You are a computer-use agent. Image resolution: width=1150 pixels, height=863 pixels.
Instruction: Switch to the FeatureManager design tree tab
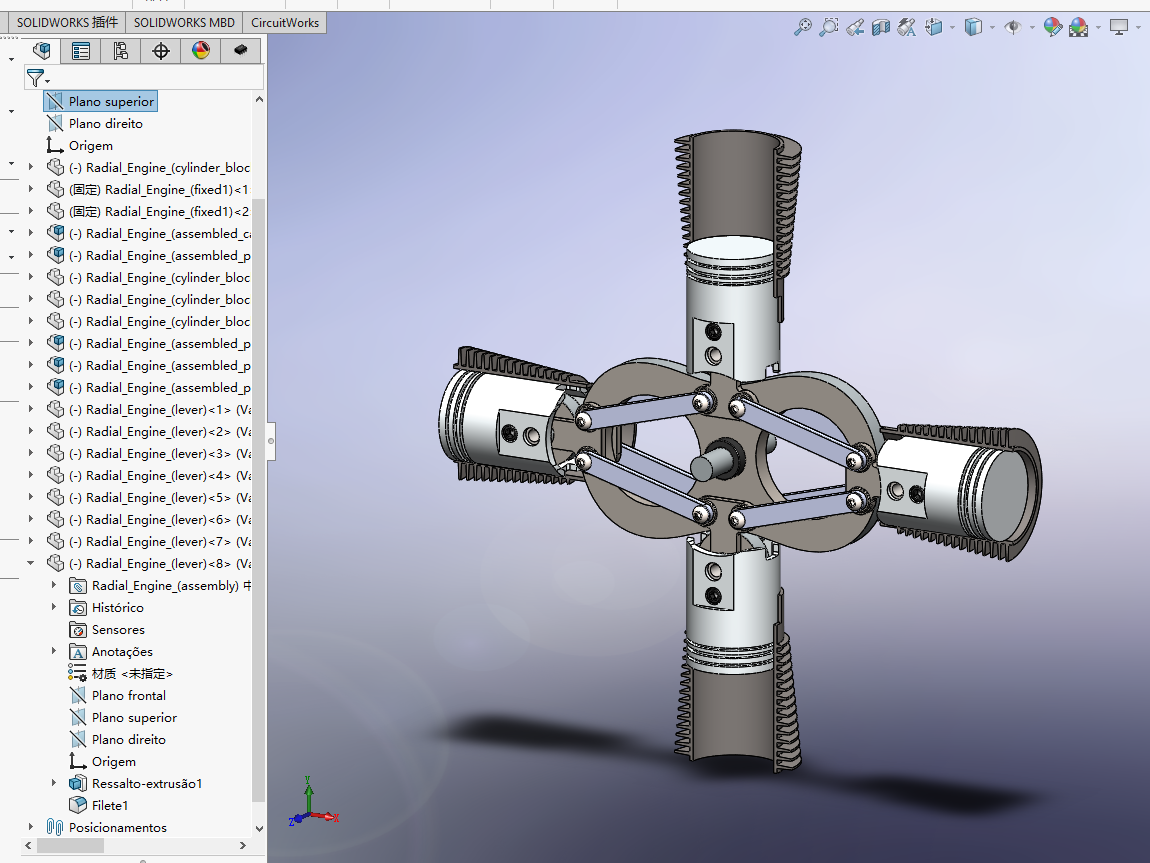coord(42,51)
